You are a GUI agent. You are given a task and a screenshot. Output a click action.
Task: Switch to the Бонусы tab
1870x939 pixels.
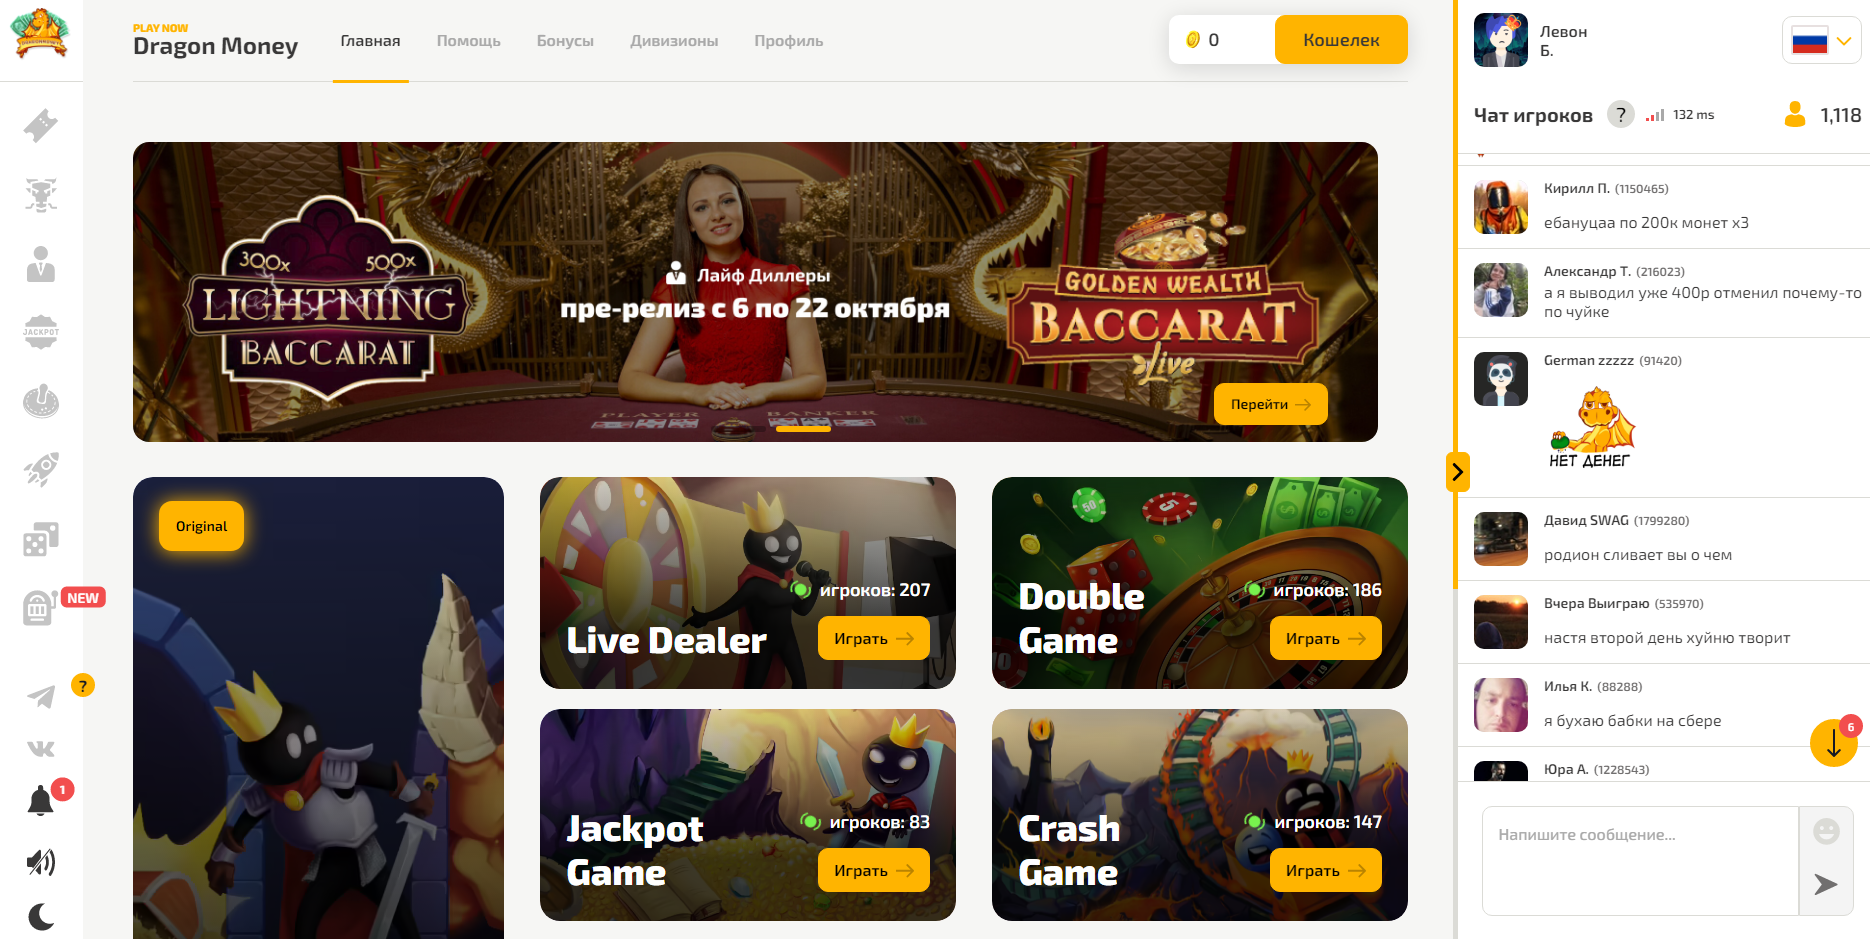pyautogui.click(x=565, y=41)
